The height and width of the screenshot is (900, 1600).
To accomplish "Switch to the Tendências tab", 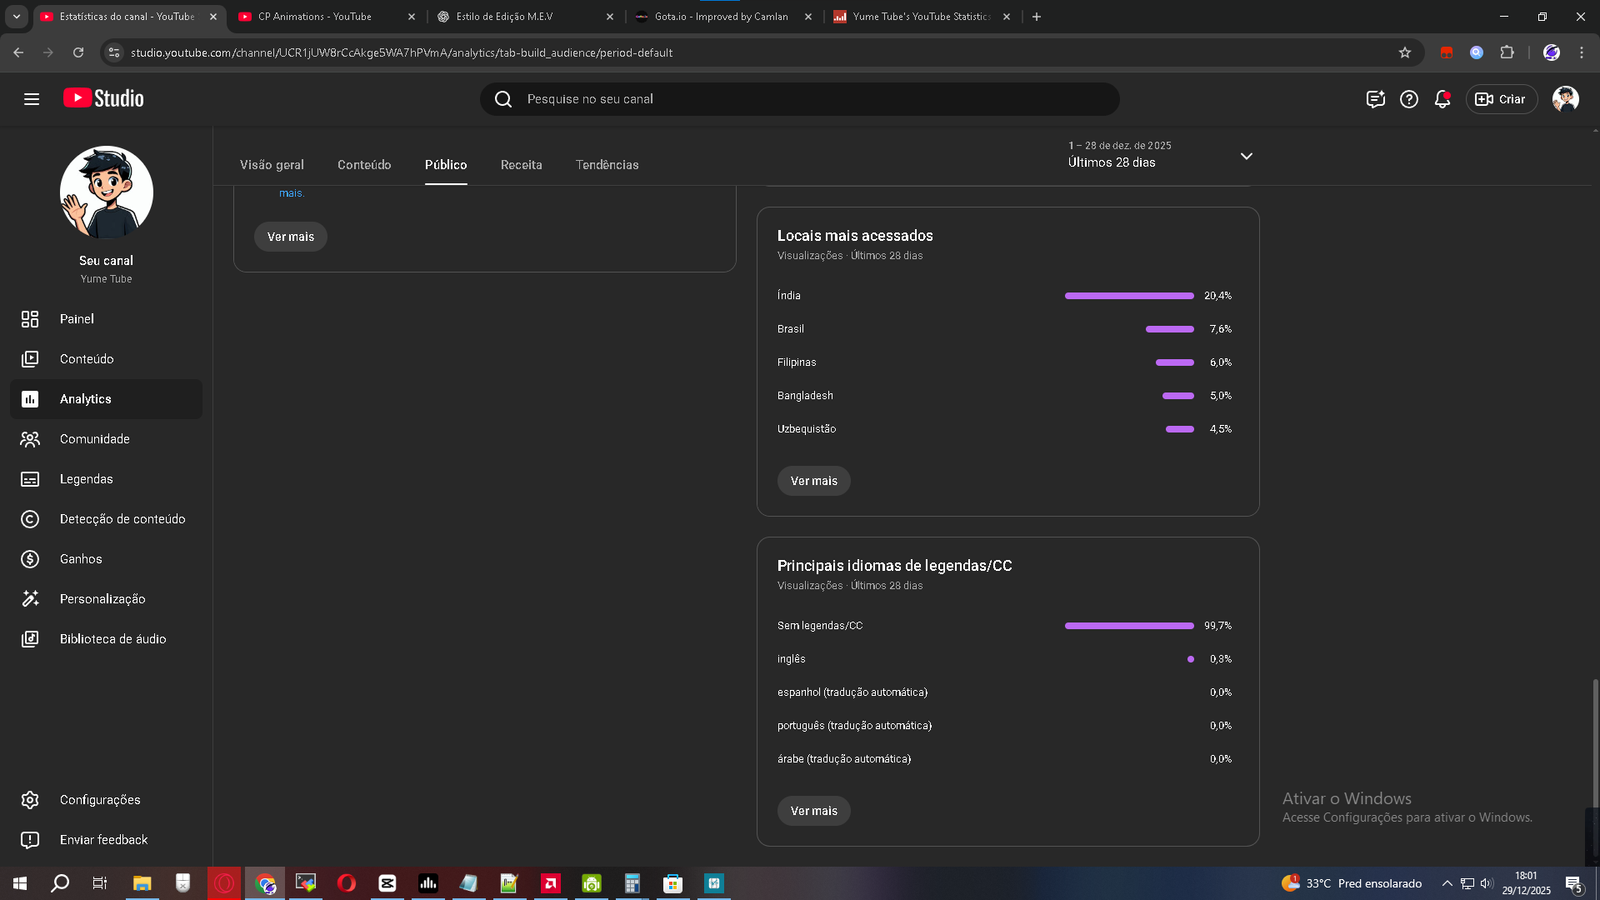I will (607, 165).
